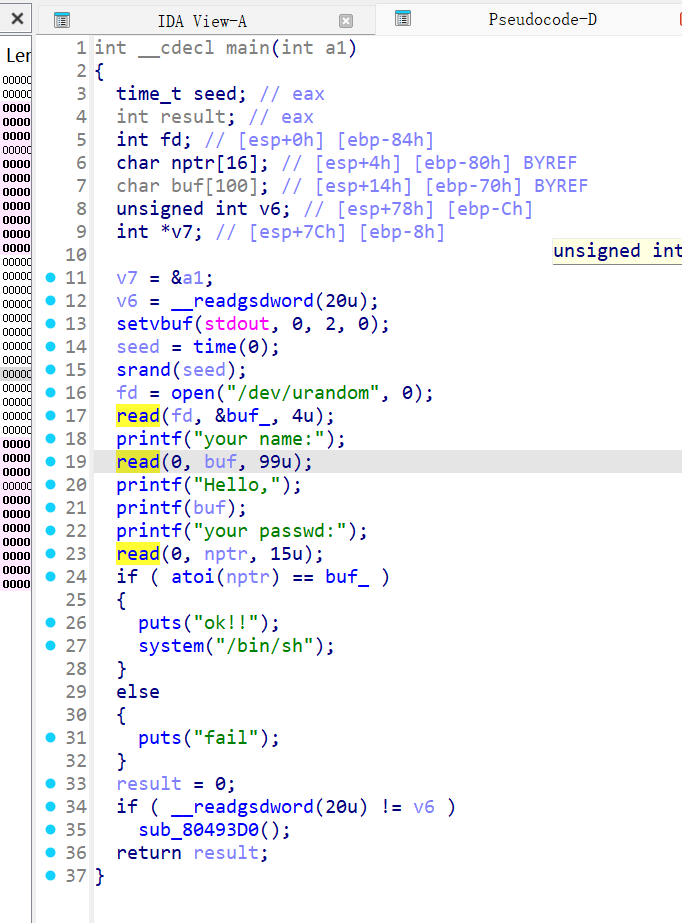Close the left panel with the X button
The height and width of the screenshot is (923, 682).
tap(16, 19)
